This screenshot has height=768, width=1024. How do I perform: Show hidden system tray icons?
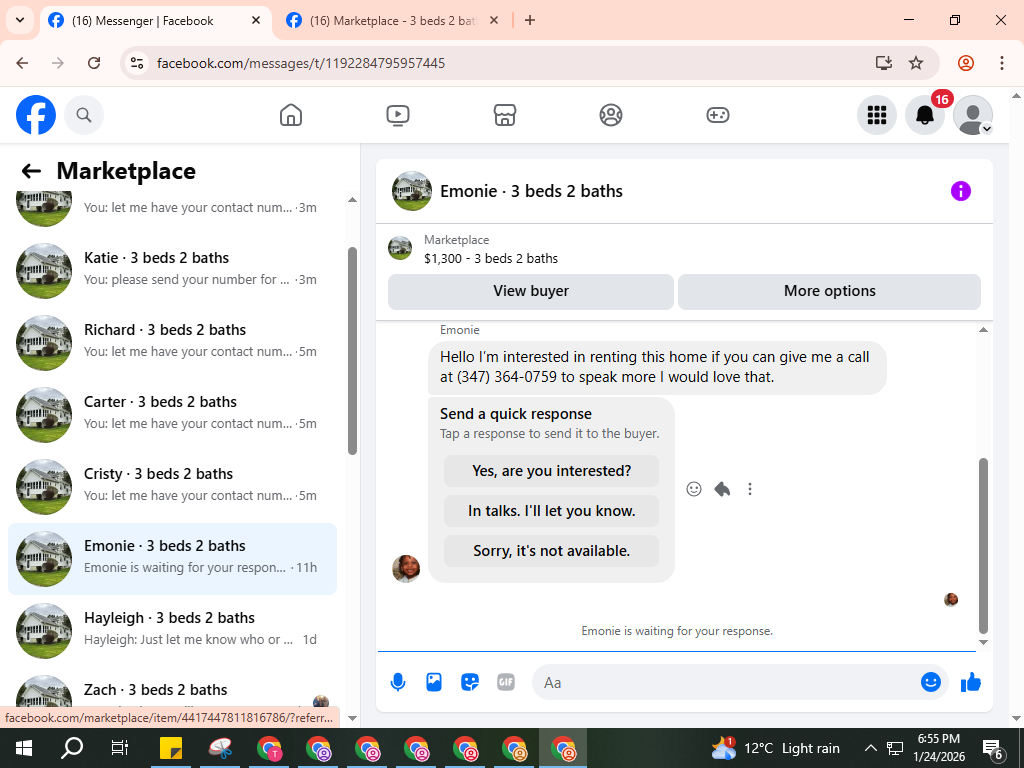871,748
